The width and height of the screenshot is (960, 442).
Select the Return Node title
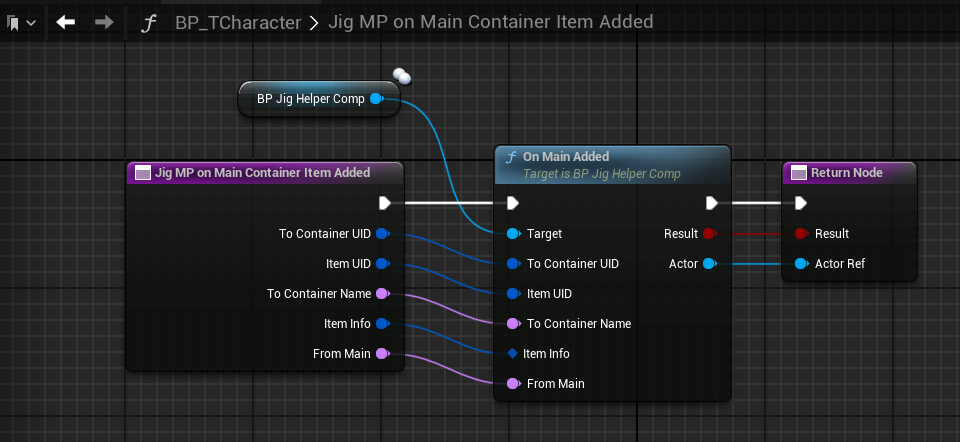847,173
